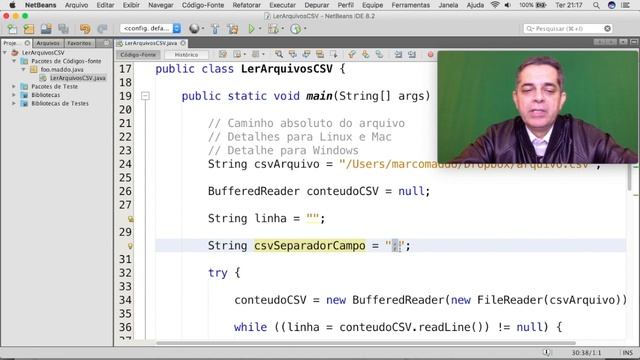Screen dimensions: 640x360
Task: Click the 30:38/1:1 cursor position
Action: point(586,353)
